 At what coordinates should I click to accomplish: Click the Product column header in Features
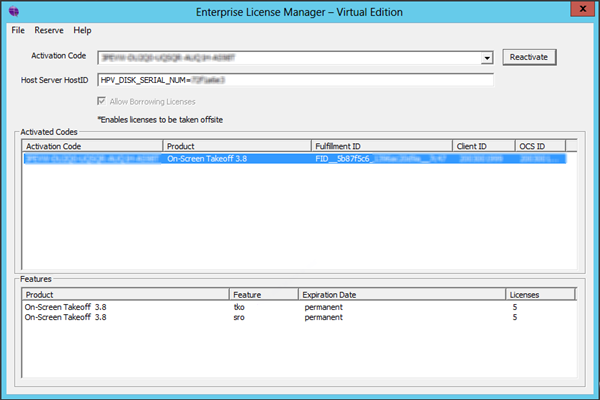125,295
